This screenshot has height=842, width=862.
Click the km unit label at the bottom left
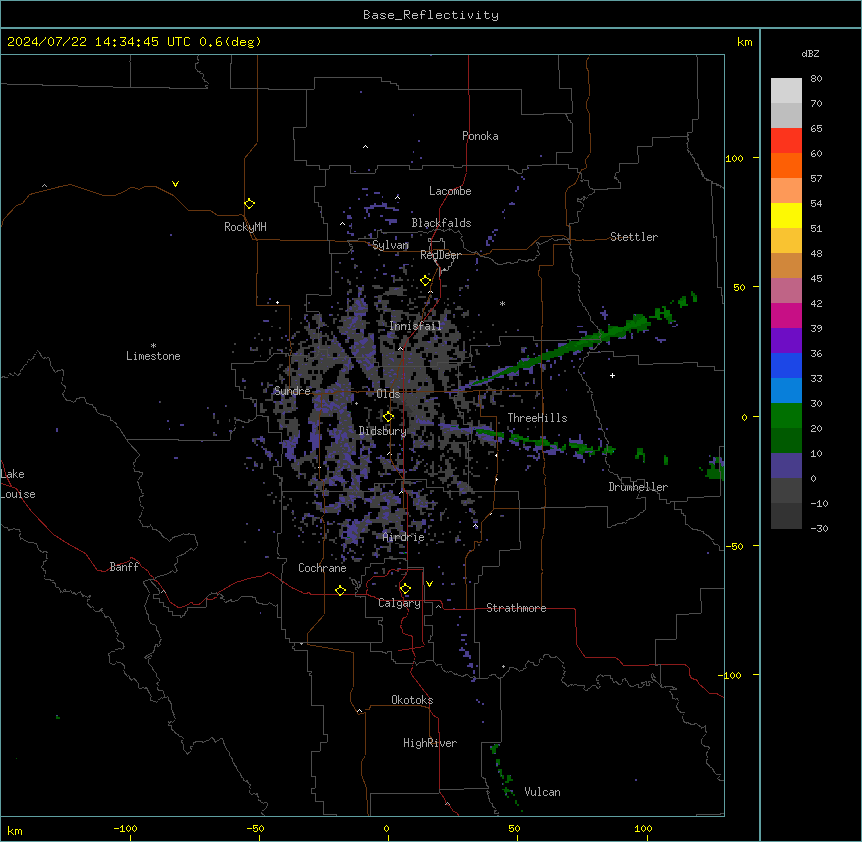pos(15,830)
